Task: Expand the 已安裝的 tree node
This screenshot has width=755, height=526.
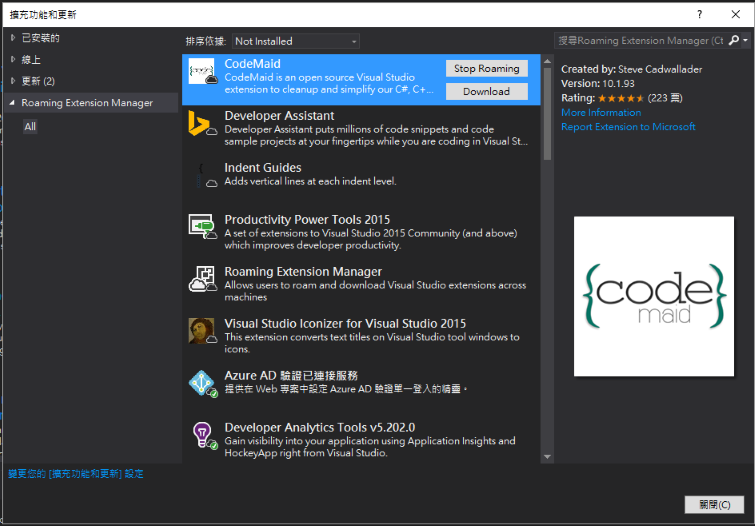Action: pyautogui.click(x=13, y=38)
